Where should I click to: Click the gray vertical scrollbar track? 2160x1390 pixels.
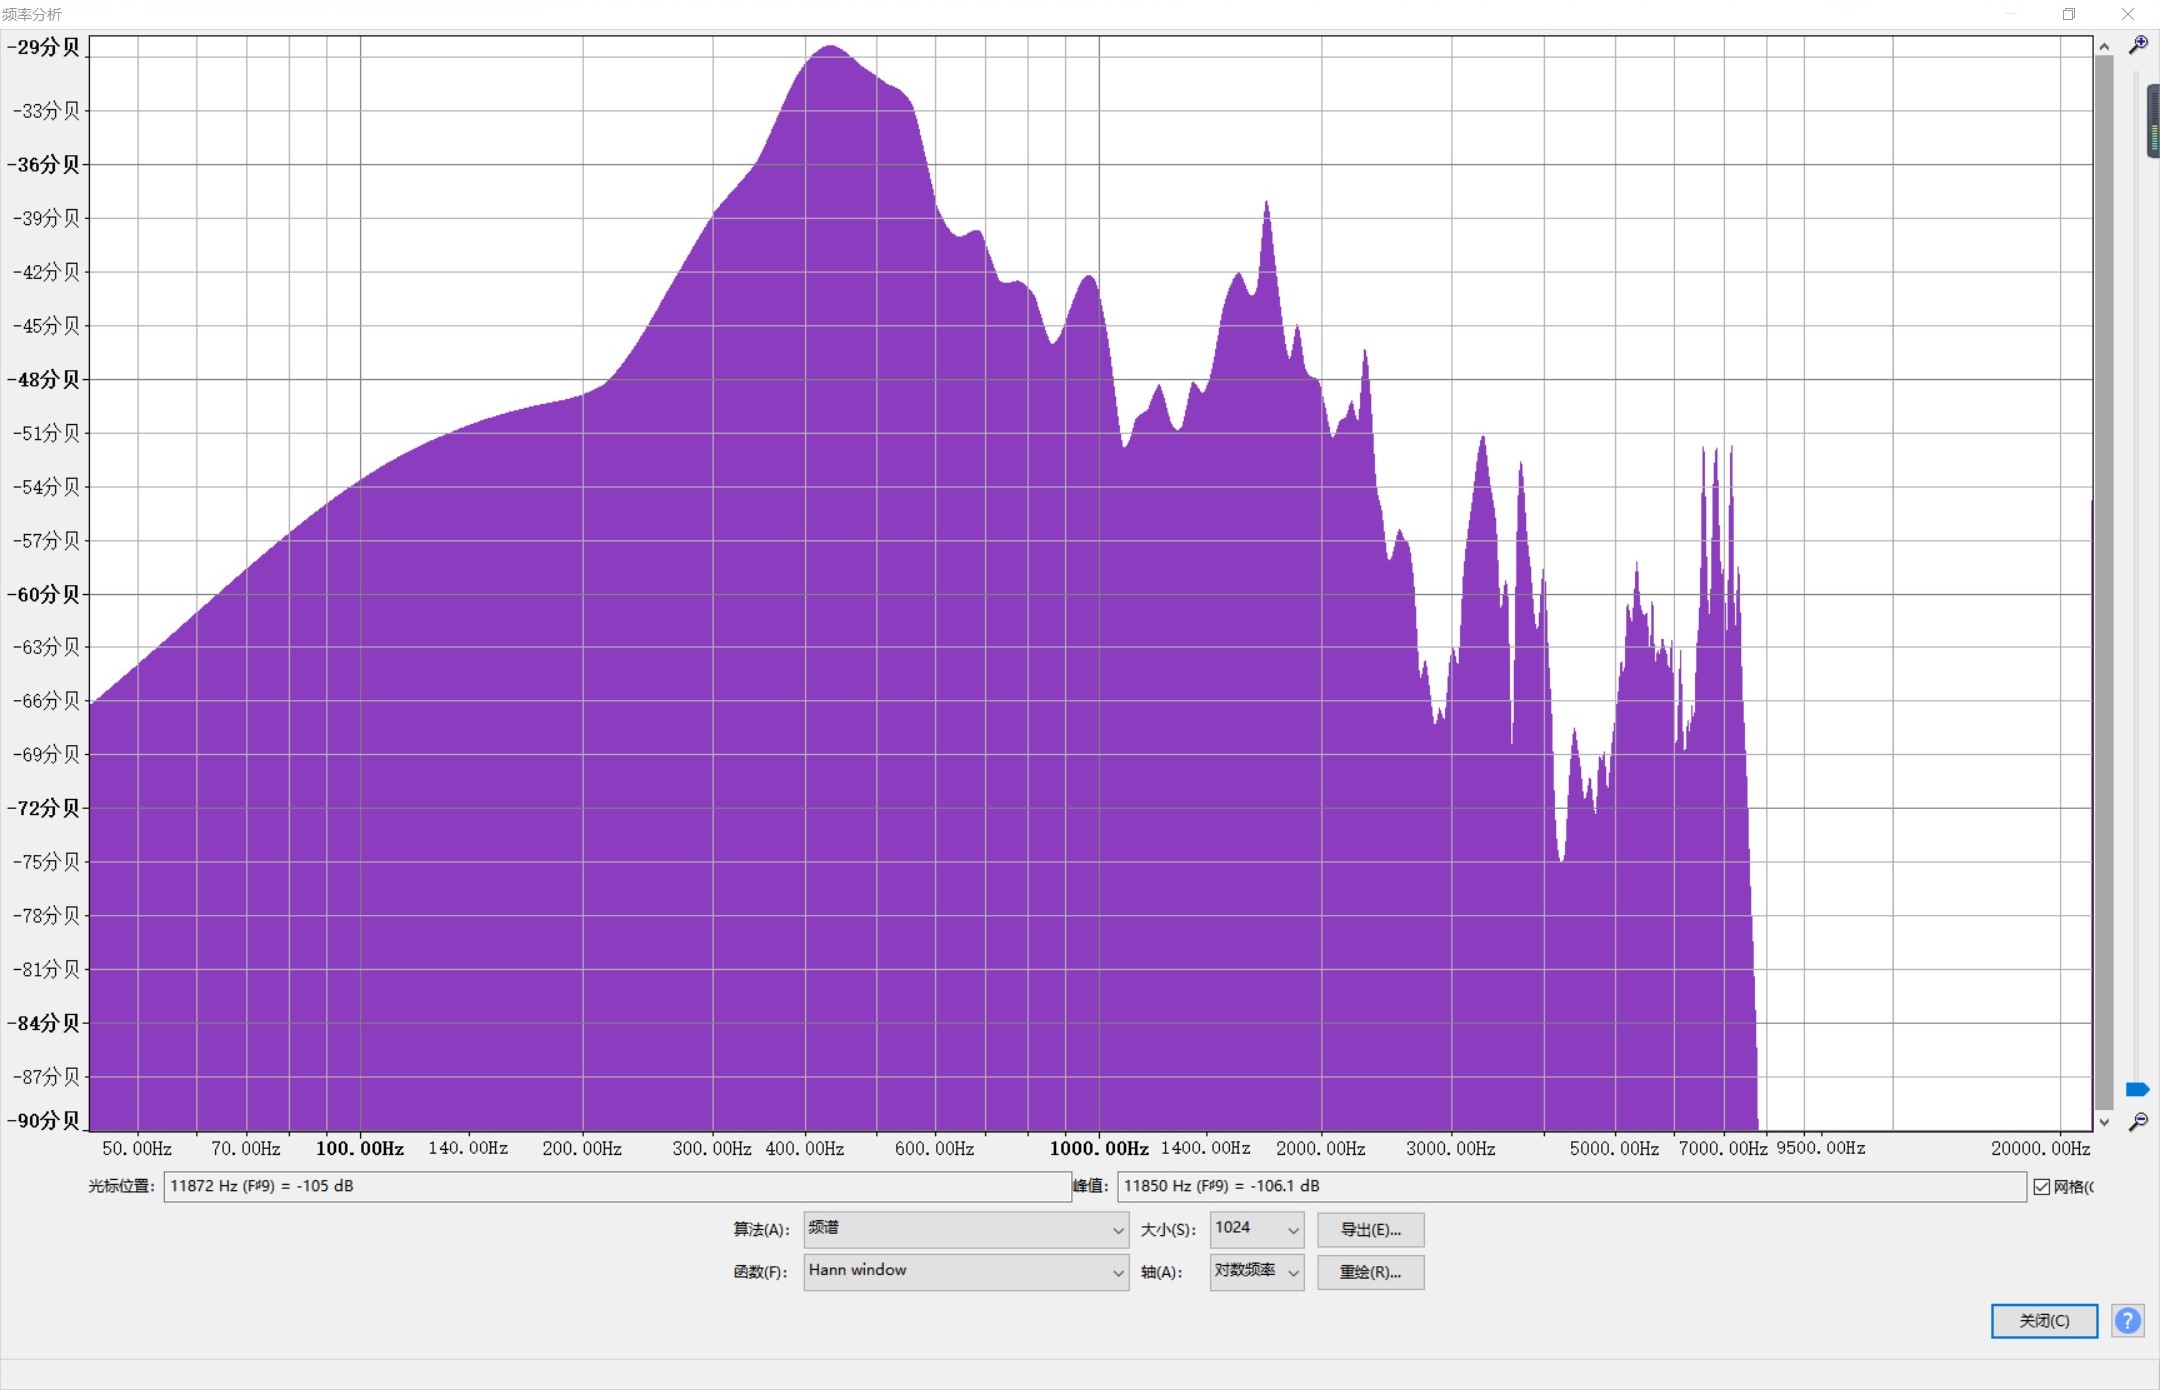(x=2104, y=580)
